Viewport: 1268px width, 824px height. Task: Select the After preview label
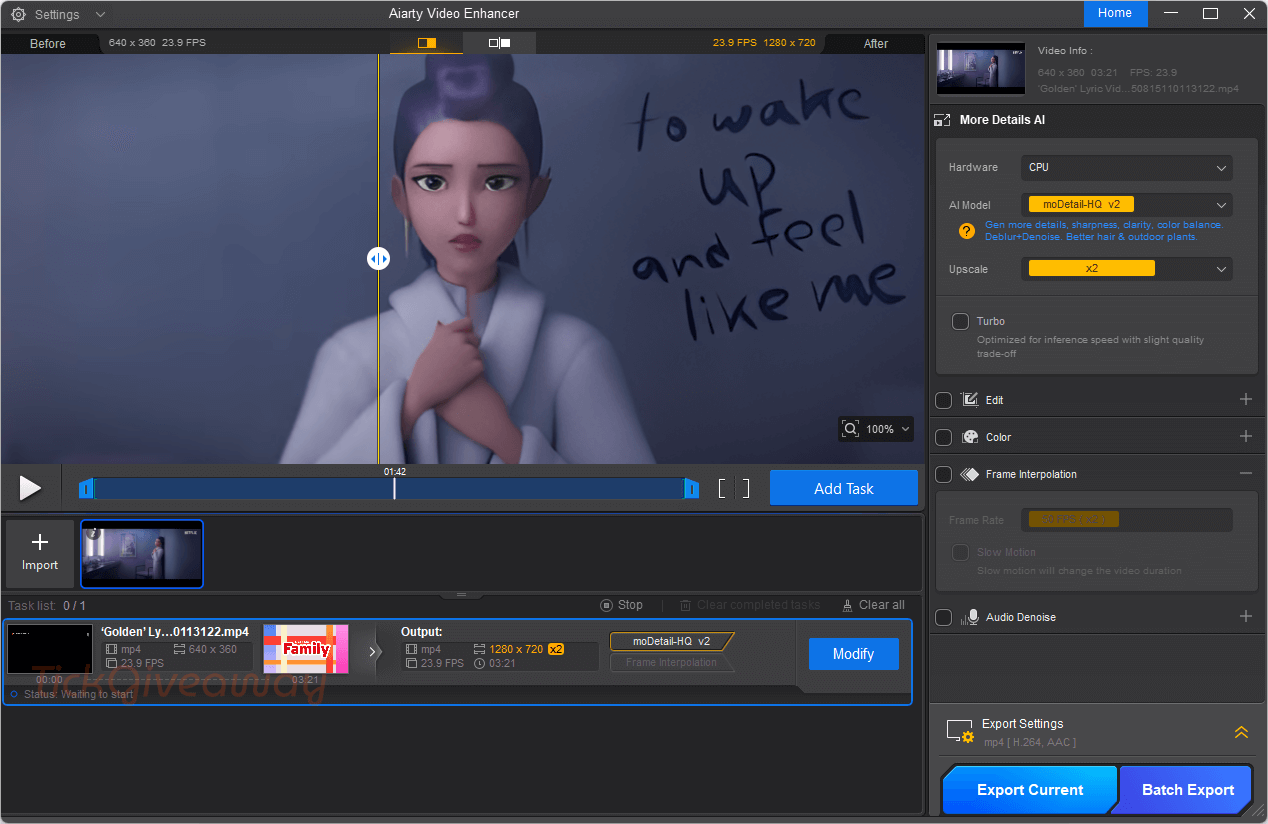875,43
